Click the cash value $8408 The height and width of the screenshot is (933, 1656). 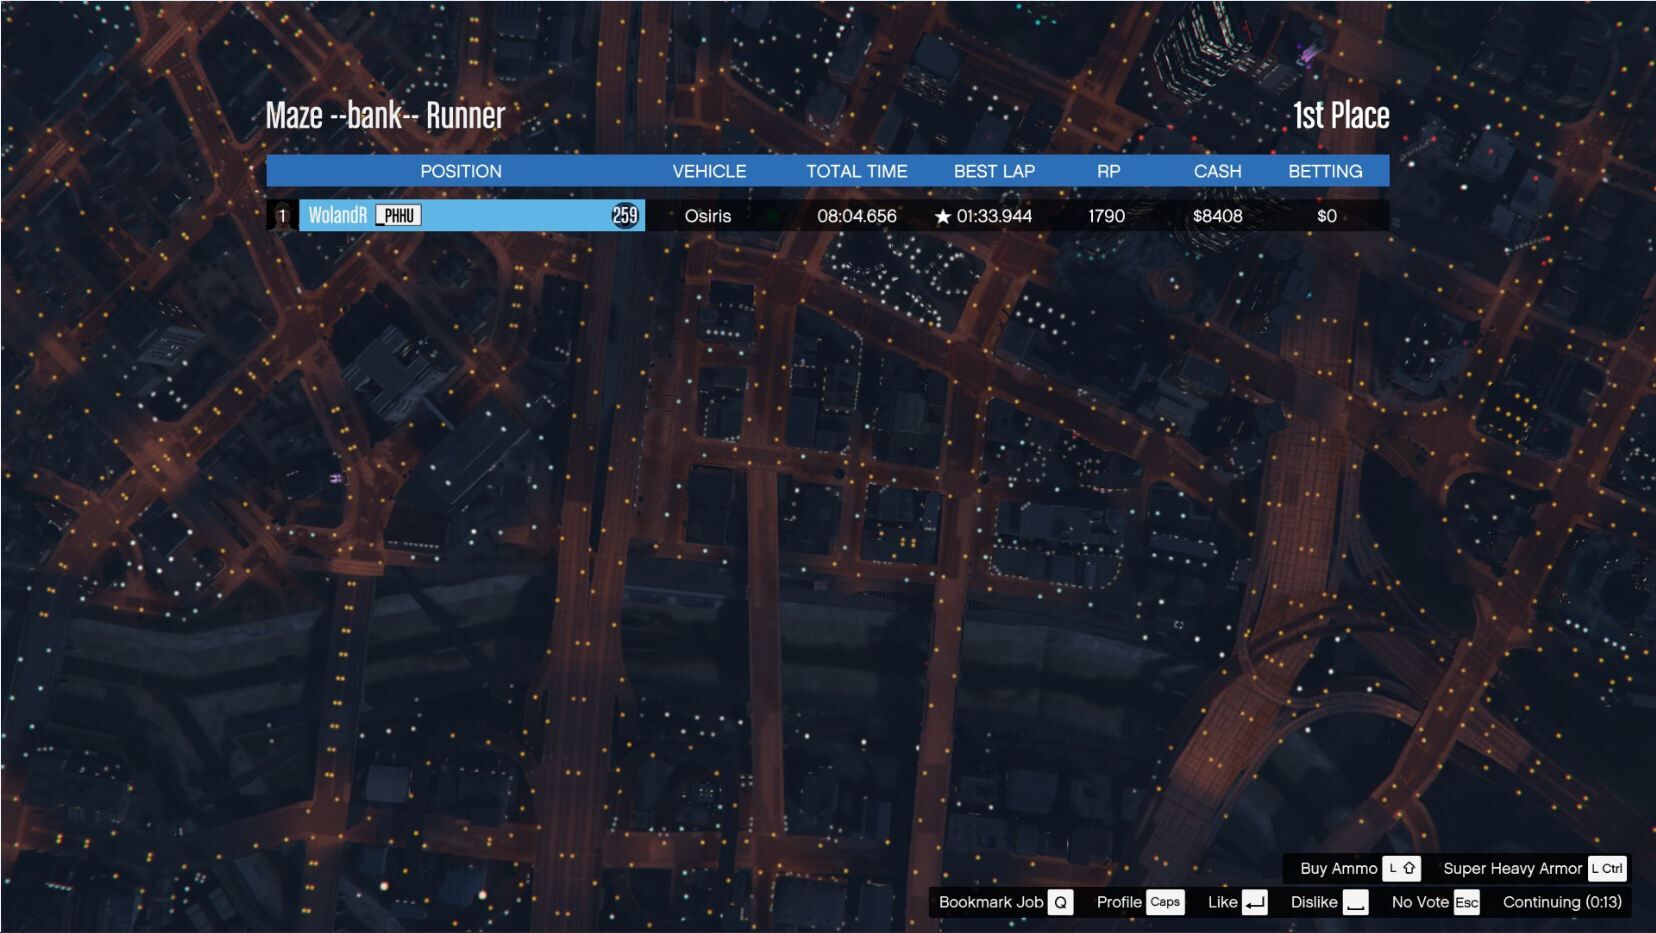tap(1218, 216)
